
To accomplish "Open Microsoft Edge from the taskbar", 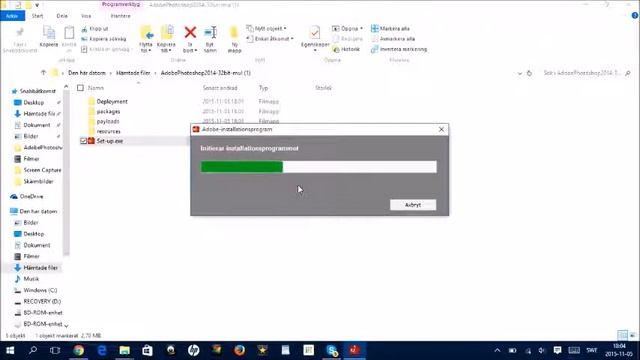I will point(102,350).
